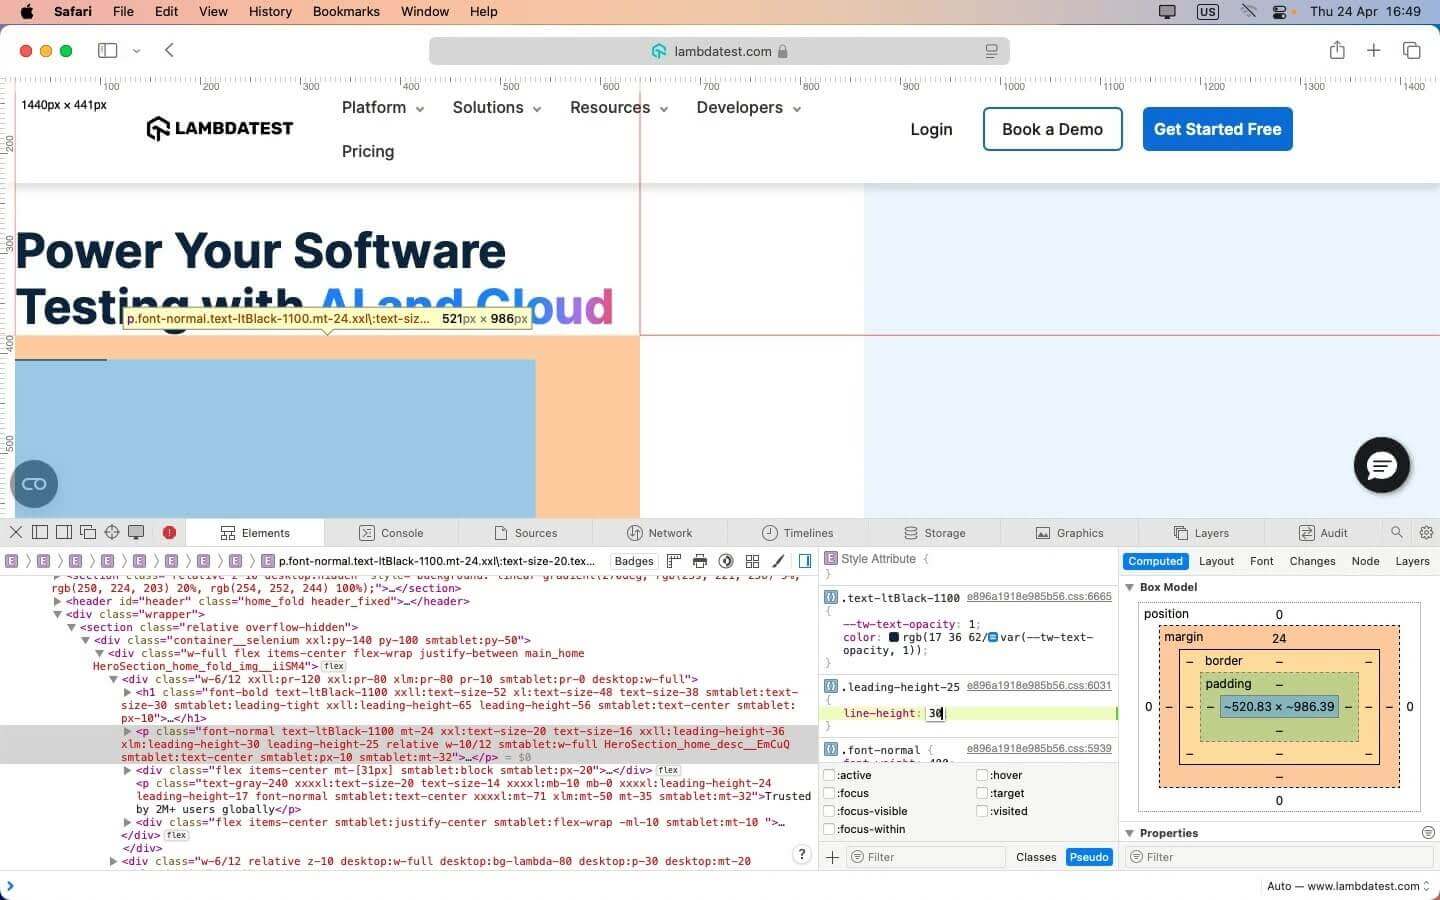Open the Pricing link
The image size is (1440, 900).
[x=368, y=152]
